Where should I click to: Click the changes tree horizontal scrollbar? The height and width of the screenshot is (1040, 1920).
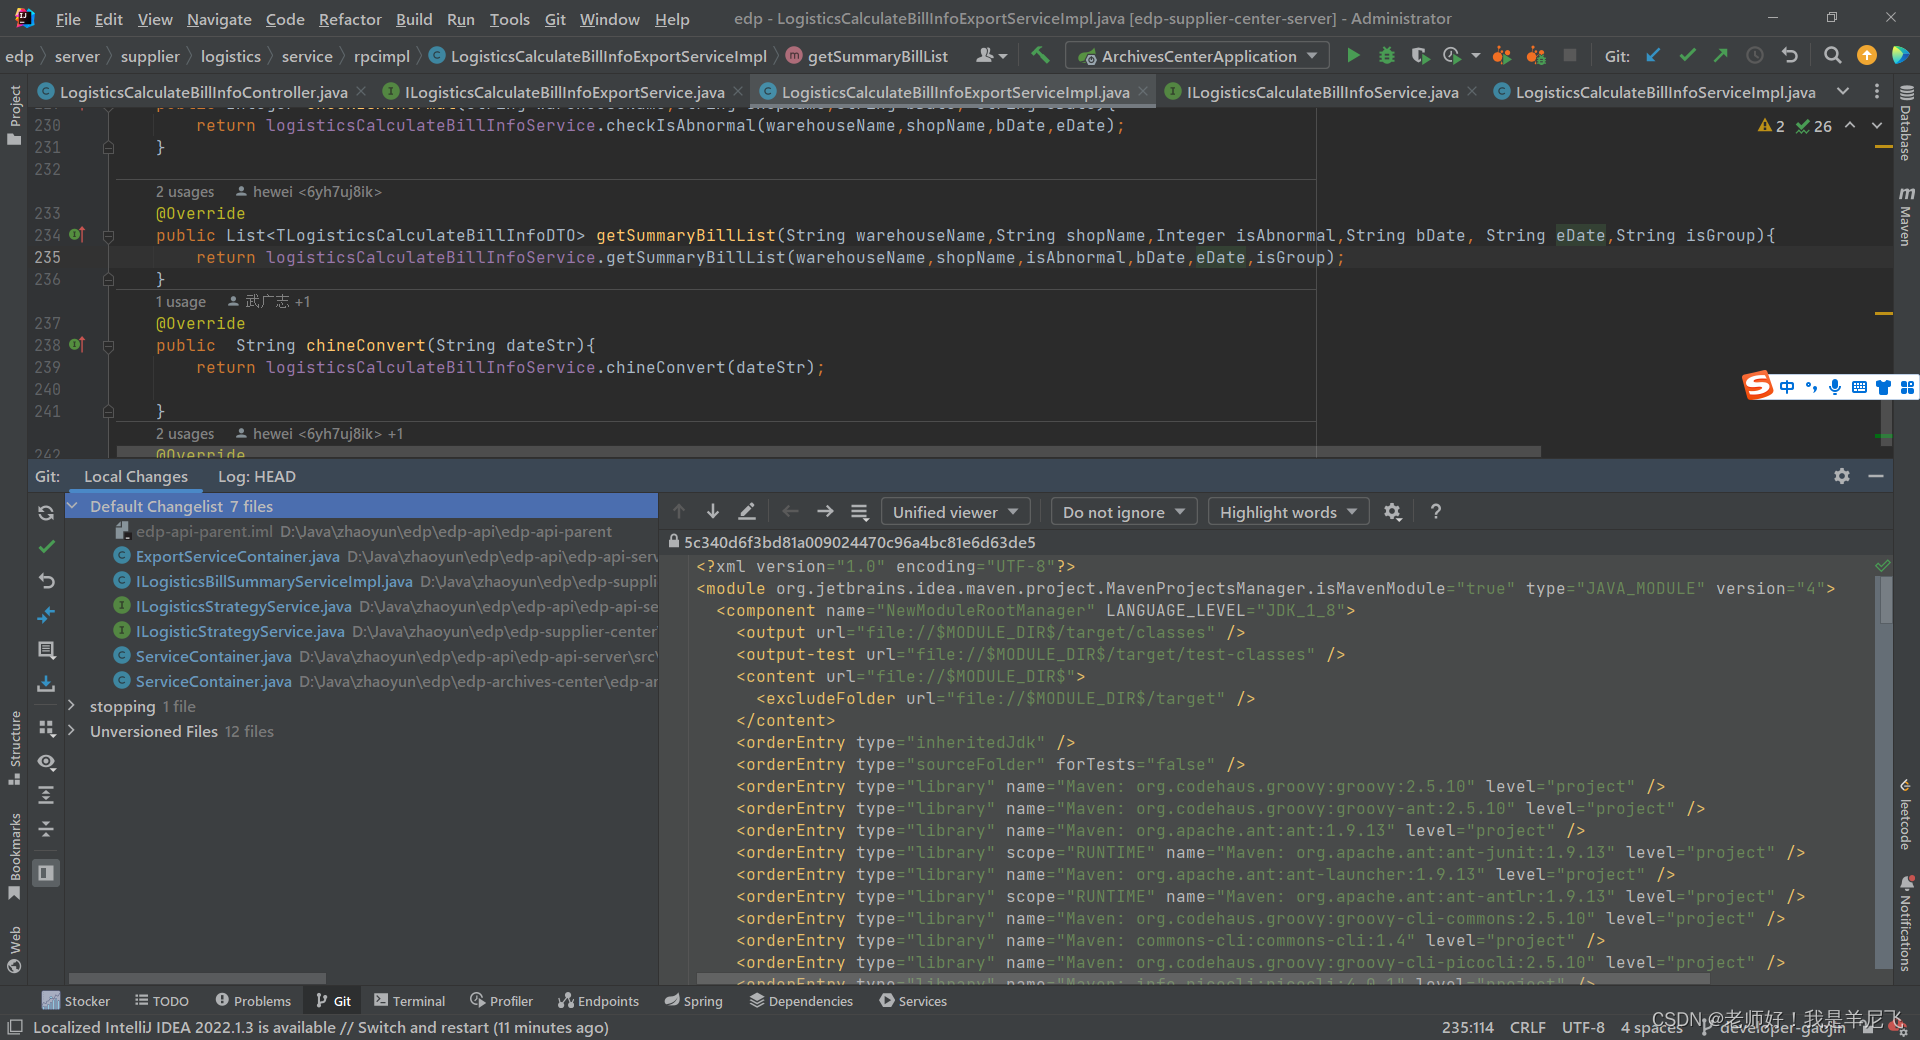pyautogui.click(x=197, y=978)
